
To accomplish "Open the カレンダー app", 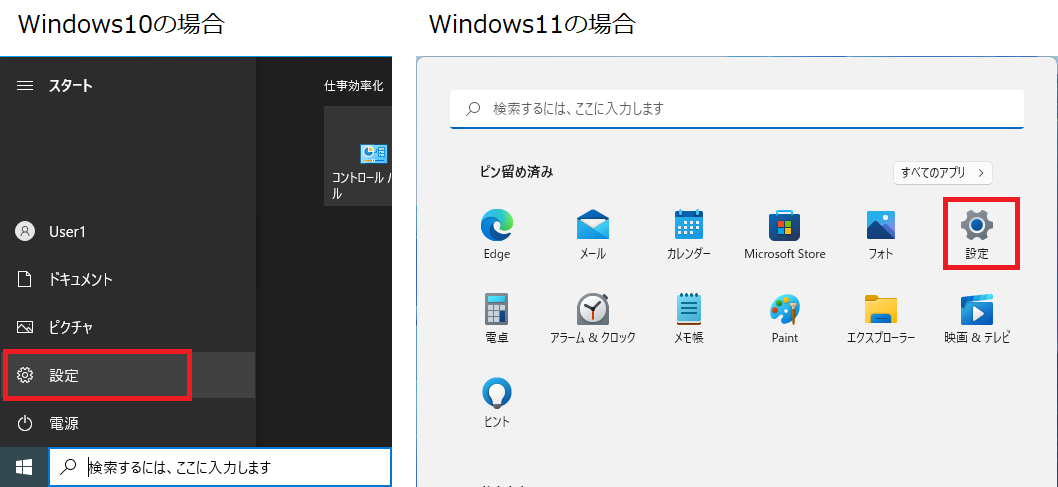I will pos(688,234).
